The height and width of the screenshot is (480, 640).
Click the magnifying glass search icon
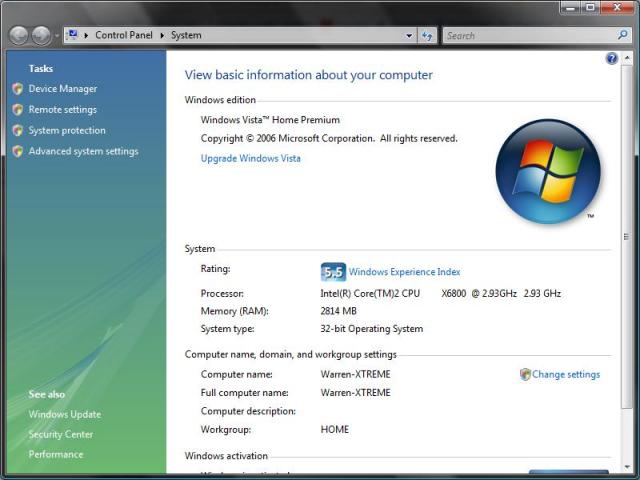[x=622, y=35]
